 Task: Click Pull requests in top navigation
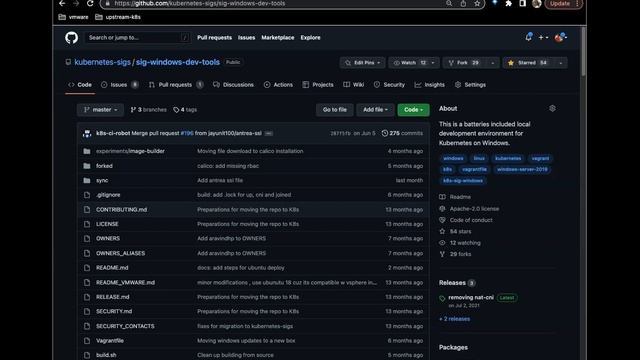coord(214,38)
